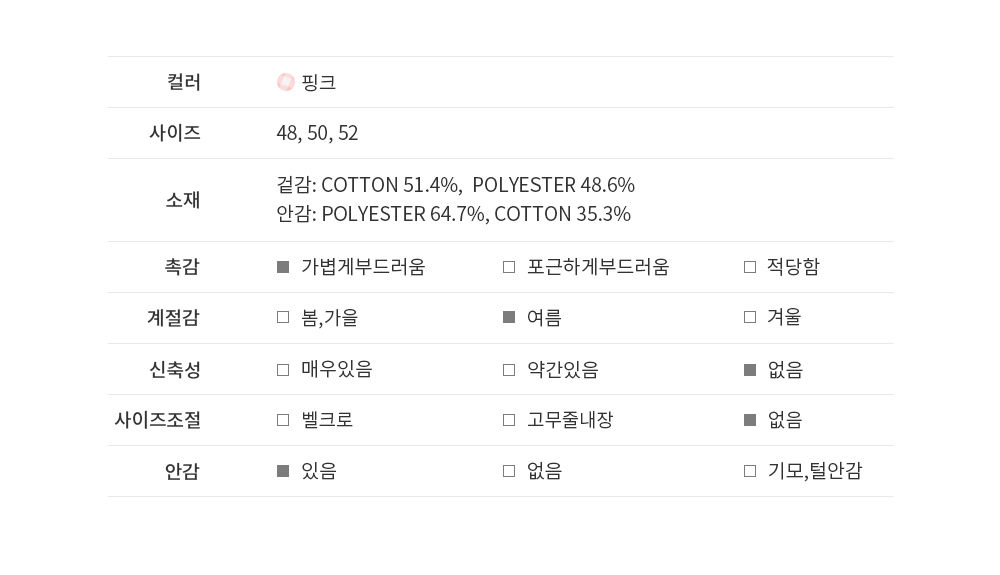This screenshot has height=575, width=1000.
Task: Toggle the 약간있음 elasticity checkbox
Action: coord(509,370)
